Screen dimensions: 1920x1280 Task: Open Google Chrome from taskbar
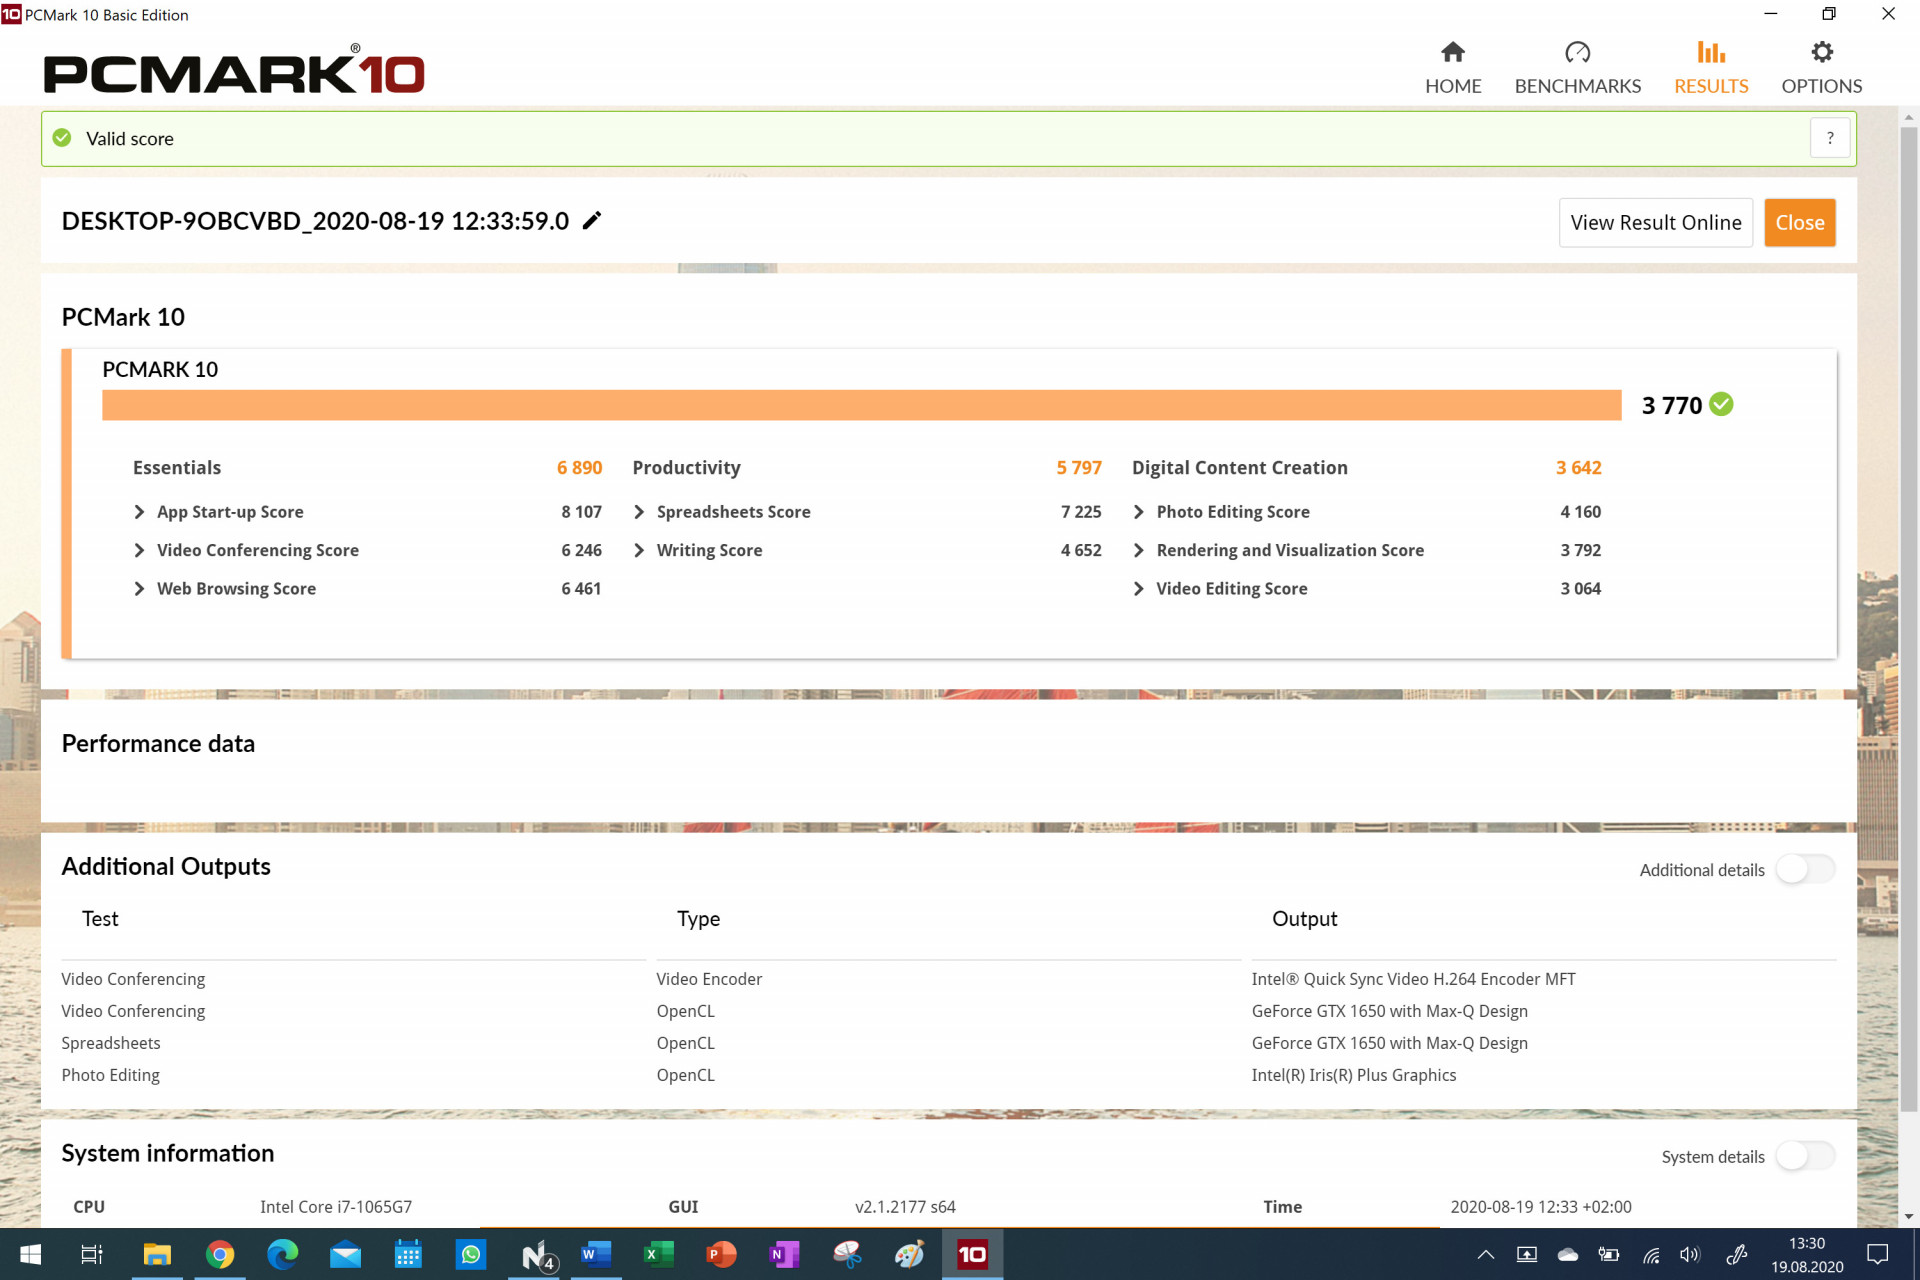[x=220, y=1254]
